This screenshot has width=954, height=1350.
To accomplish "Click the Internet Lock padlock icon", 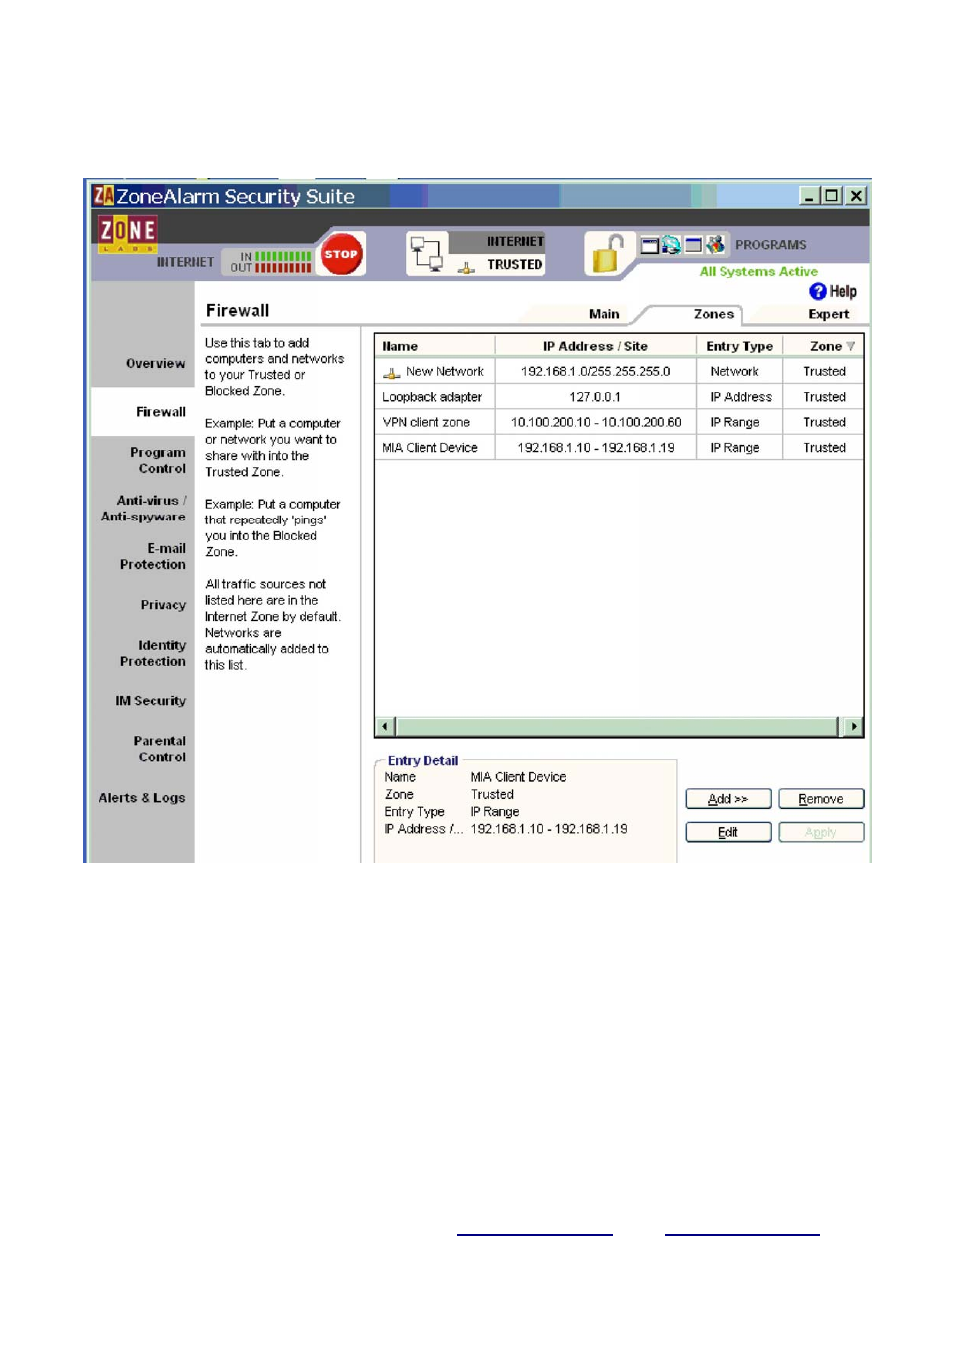I will (608, 253).
